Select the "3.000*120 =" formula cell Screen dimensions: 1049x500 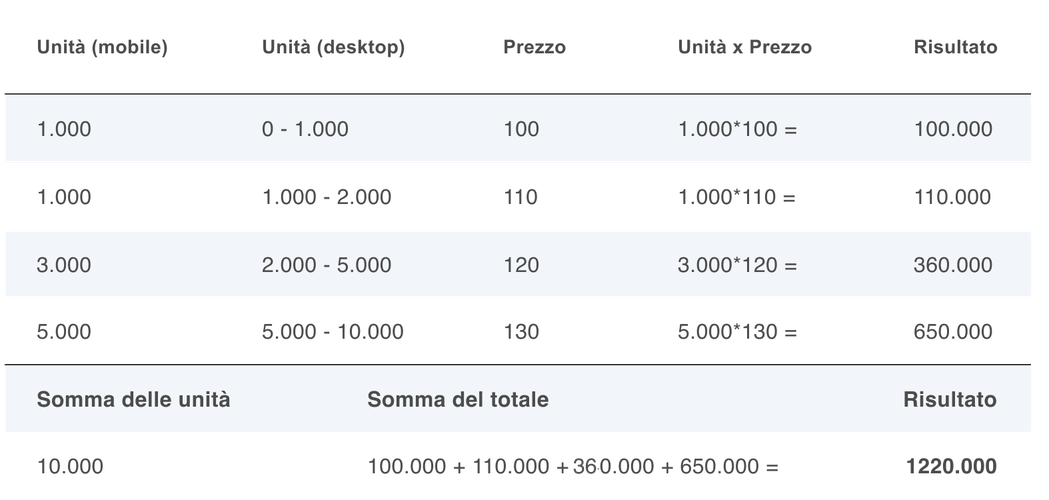pos(737,265)
